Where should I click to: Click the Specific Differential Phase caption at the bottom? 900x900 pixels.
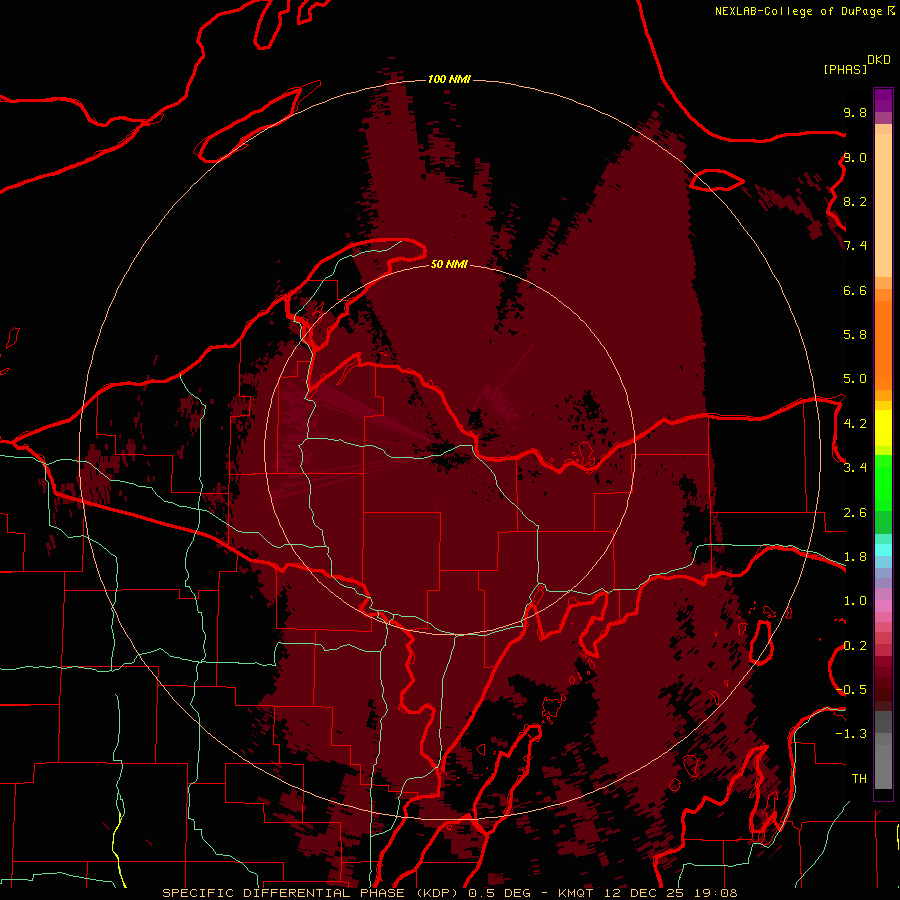click(449, 893)
